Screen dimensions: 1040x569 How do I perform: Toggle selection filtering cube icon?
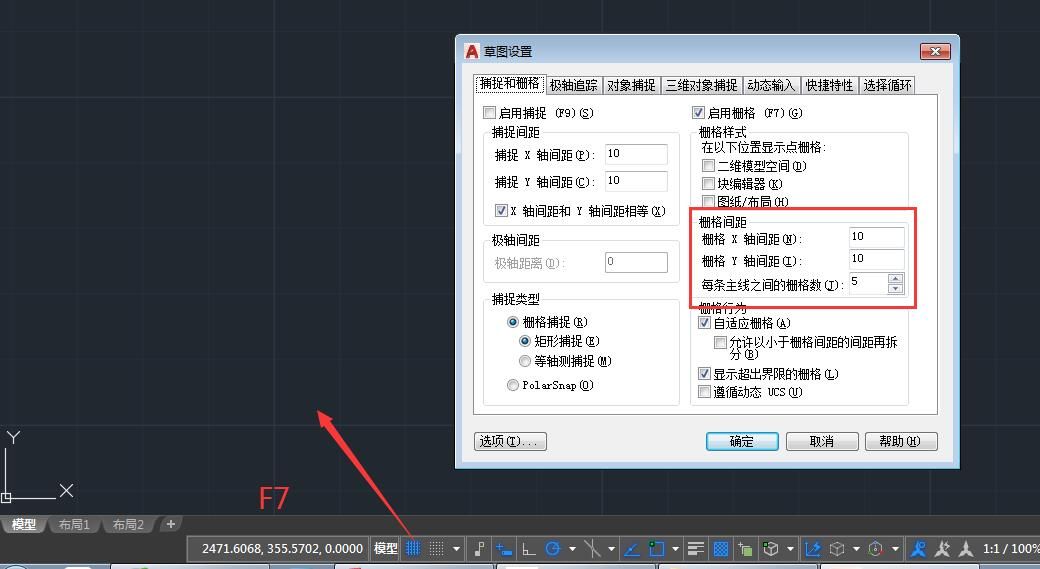pyautogui.click(x=838, y=548)
